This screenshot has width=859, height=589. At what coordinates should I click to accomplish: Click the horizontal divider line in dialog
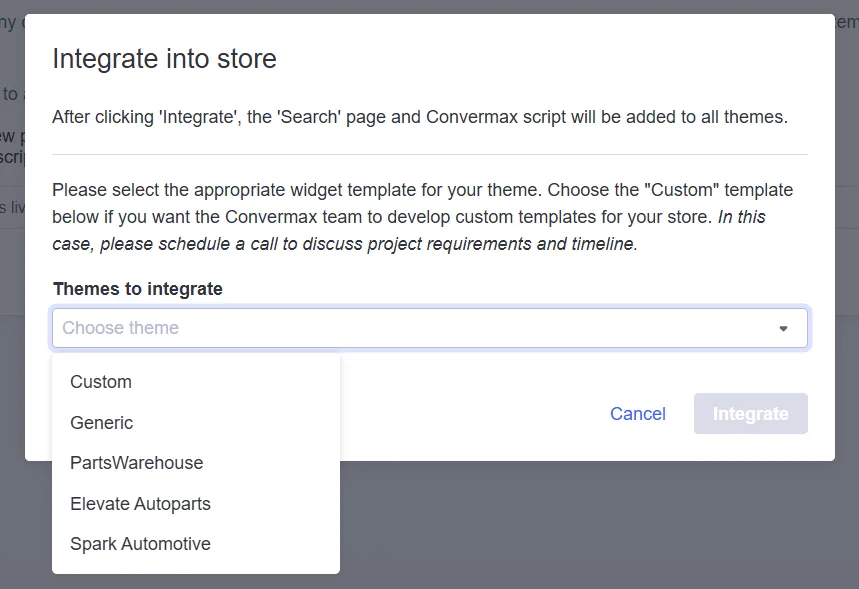[430, 154]
